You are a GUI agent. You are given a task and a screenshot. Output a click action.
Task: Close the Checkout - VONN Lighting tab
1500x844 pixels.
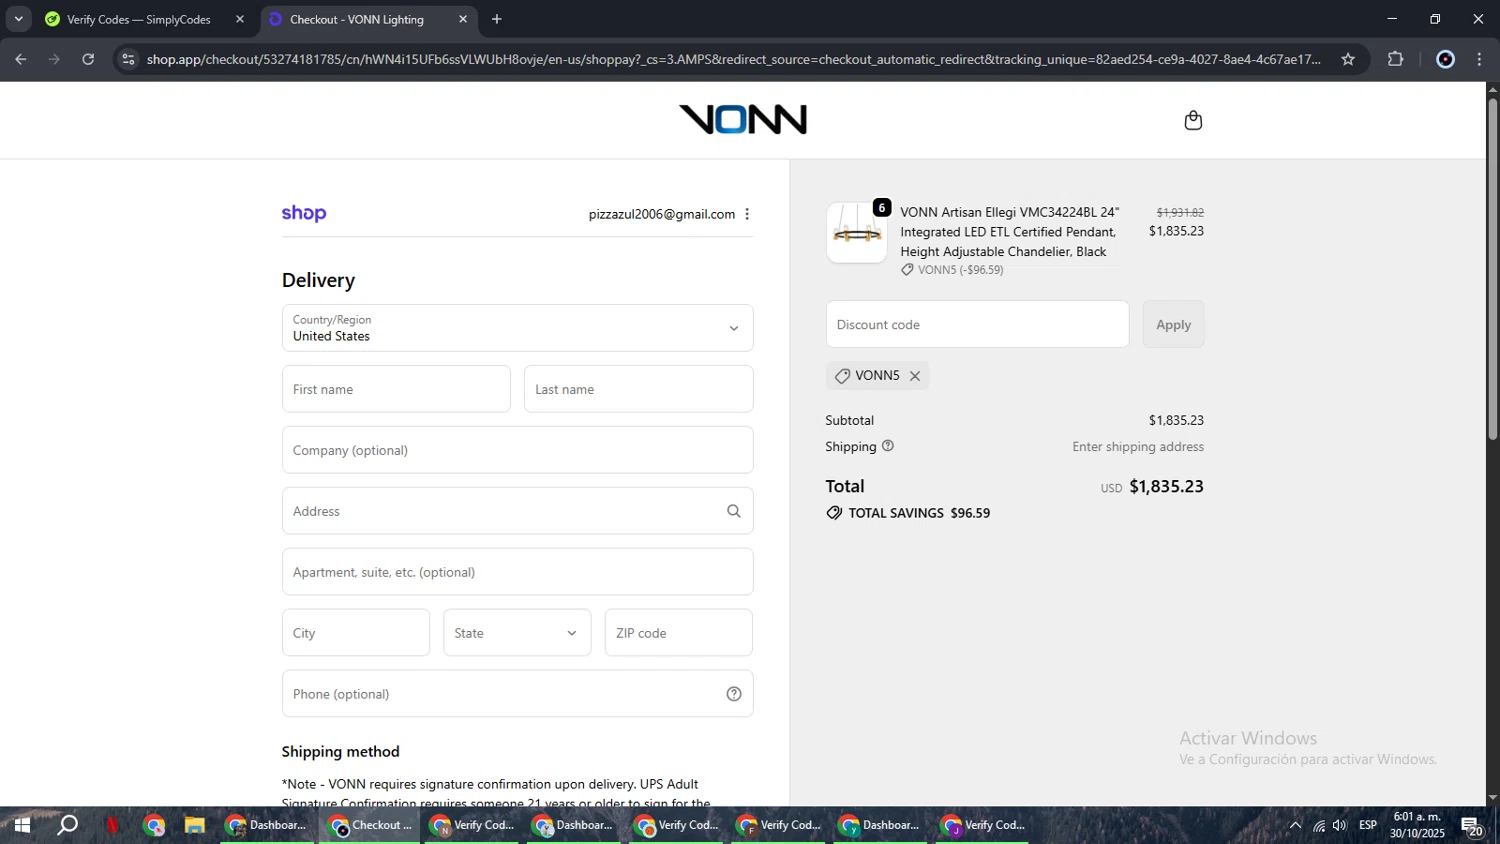click(x=463, y=19)
